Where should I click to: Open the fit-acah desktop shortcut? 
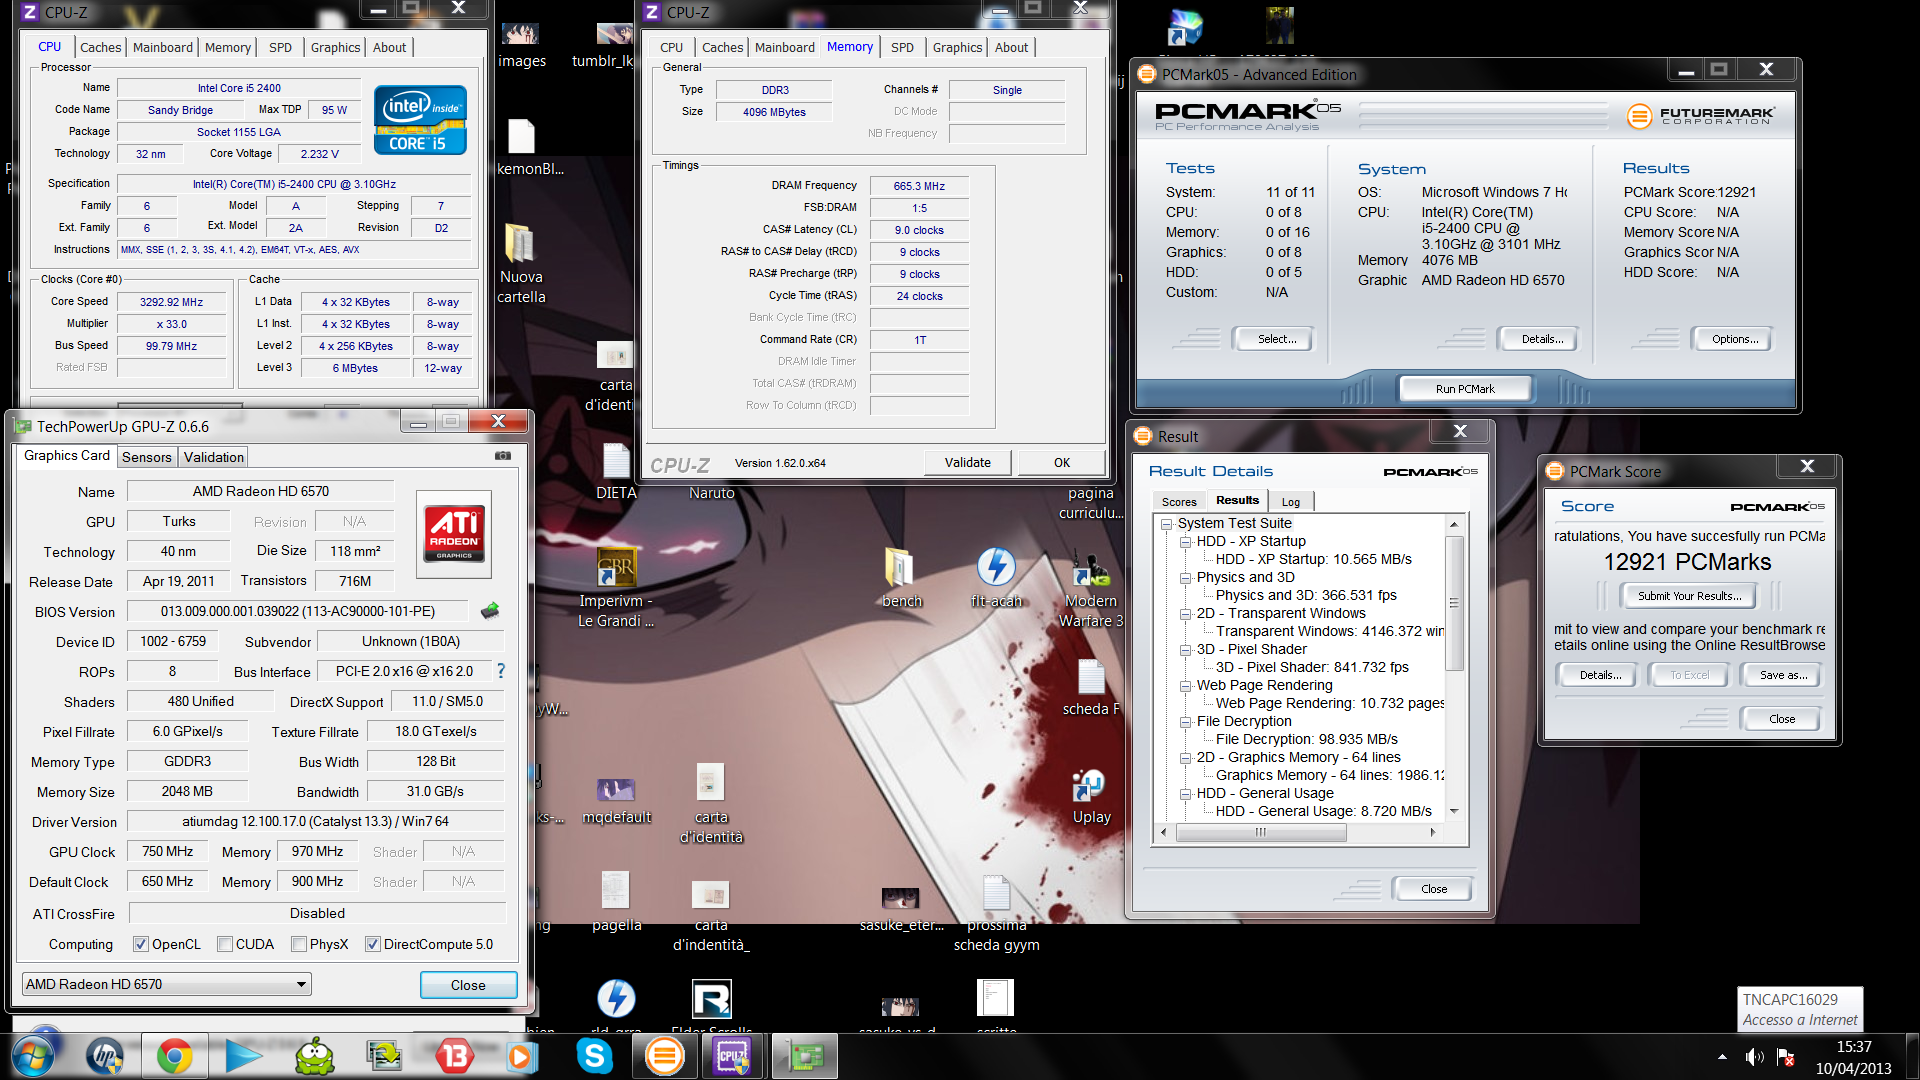point(996,577)
